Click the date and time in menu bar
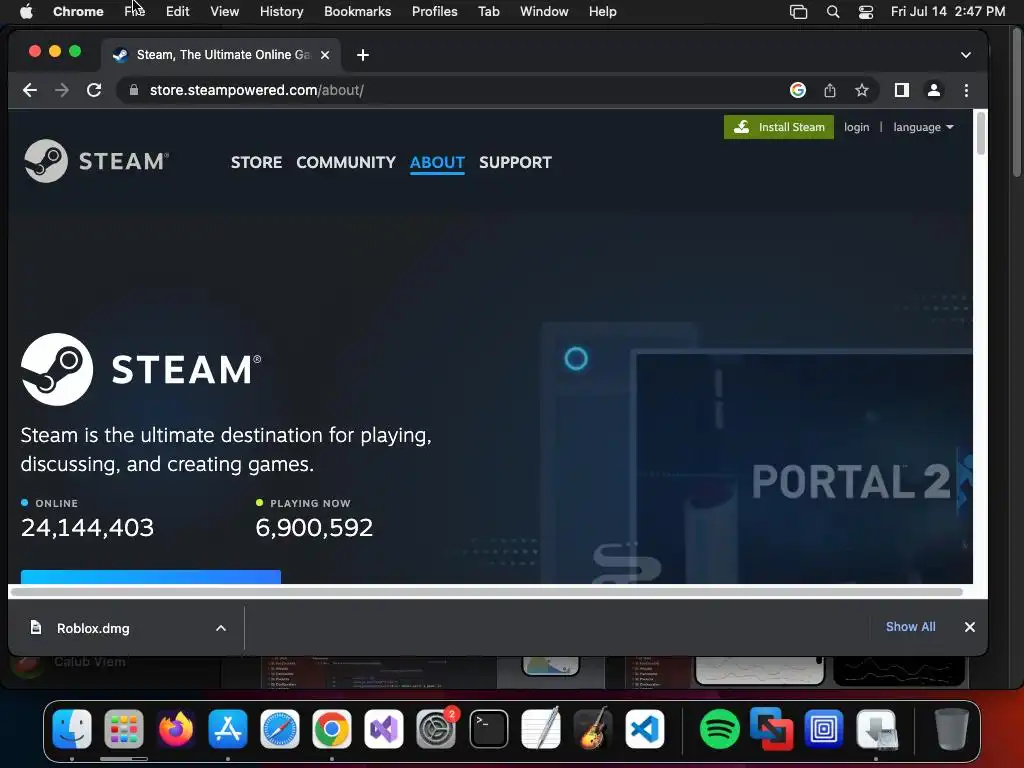 point(948,12)
